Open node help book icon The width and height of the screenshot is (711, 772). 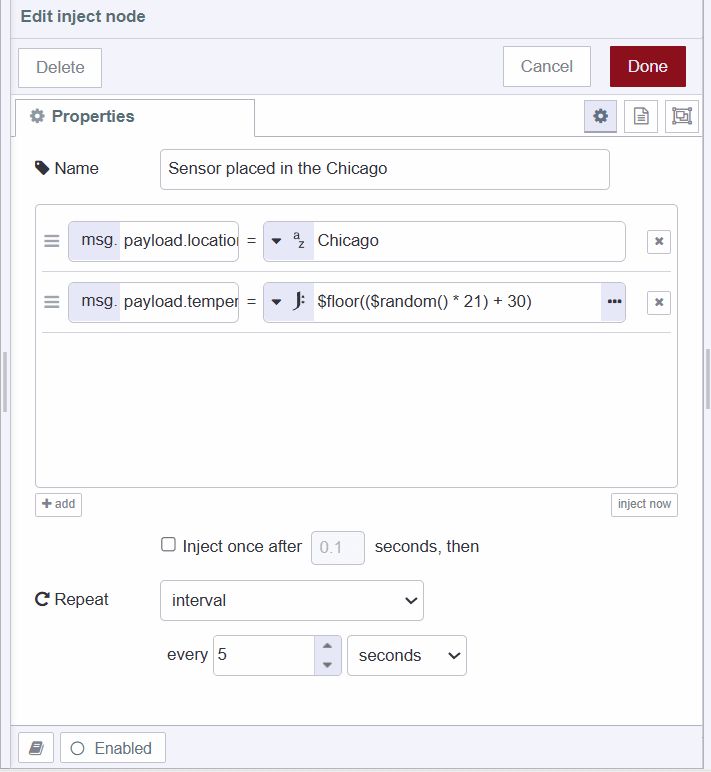click(x=36, y=748)
